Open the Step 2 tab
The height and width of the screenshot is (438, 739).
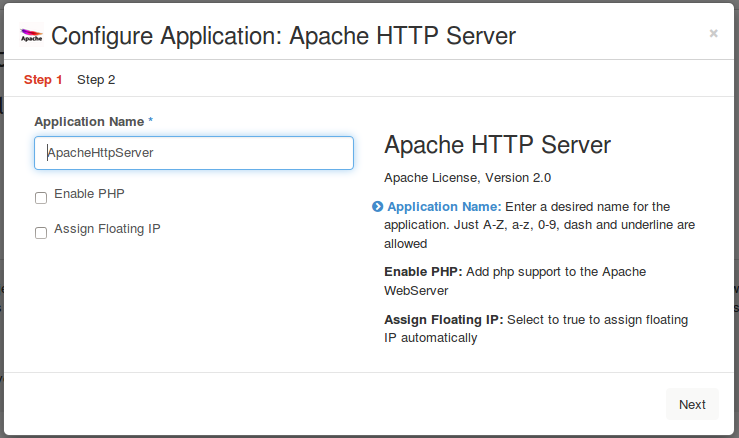tap(96, 80)
